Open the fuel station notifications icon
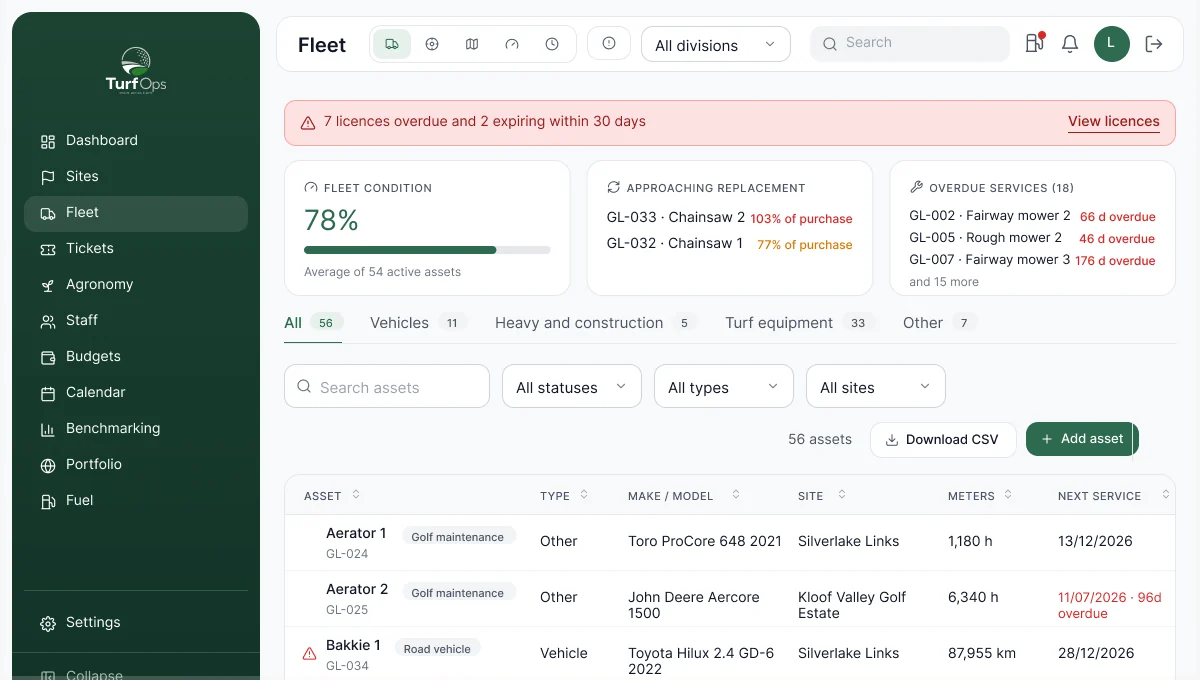1200x680 pixels. (x=1034, y=43)
